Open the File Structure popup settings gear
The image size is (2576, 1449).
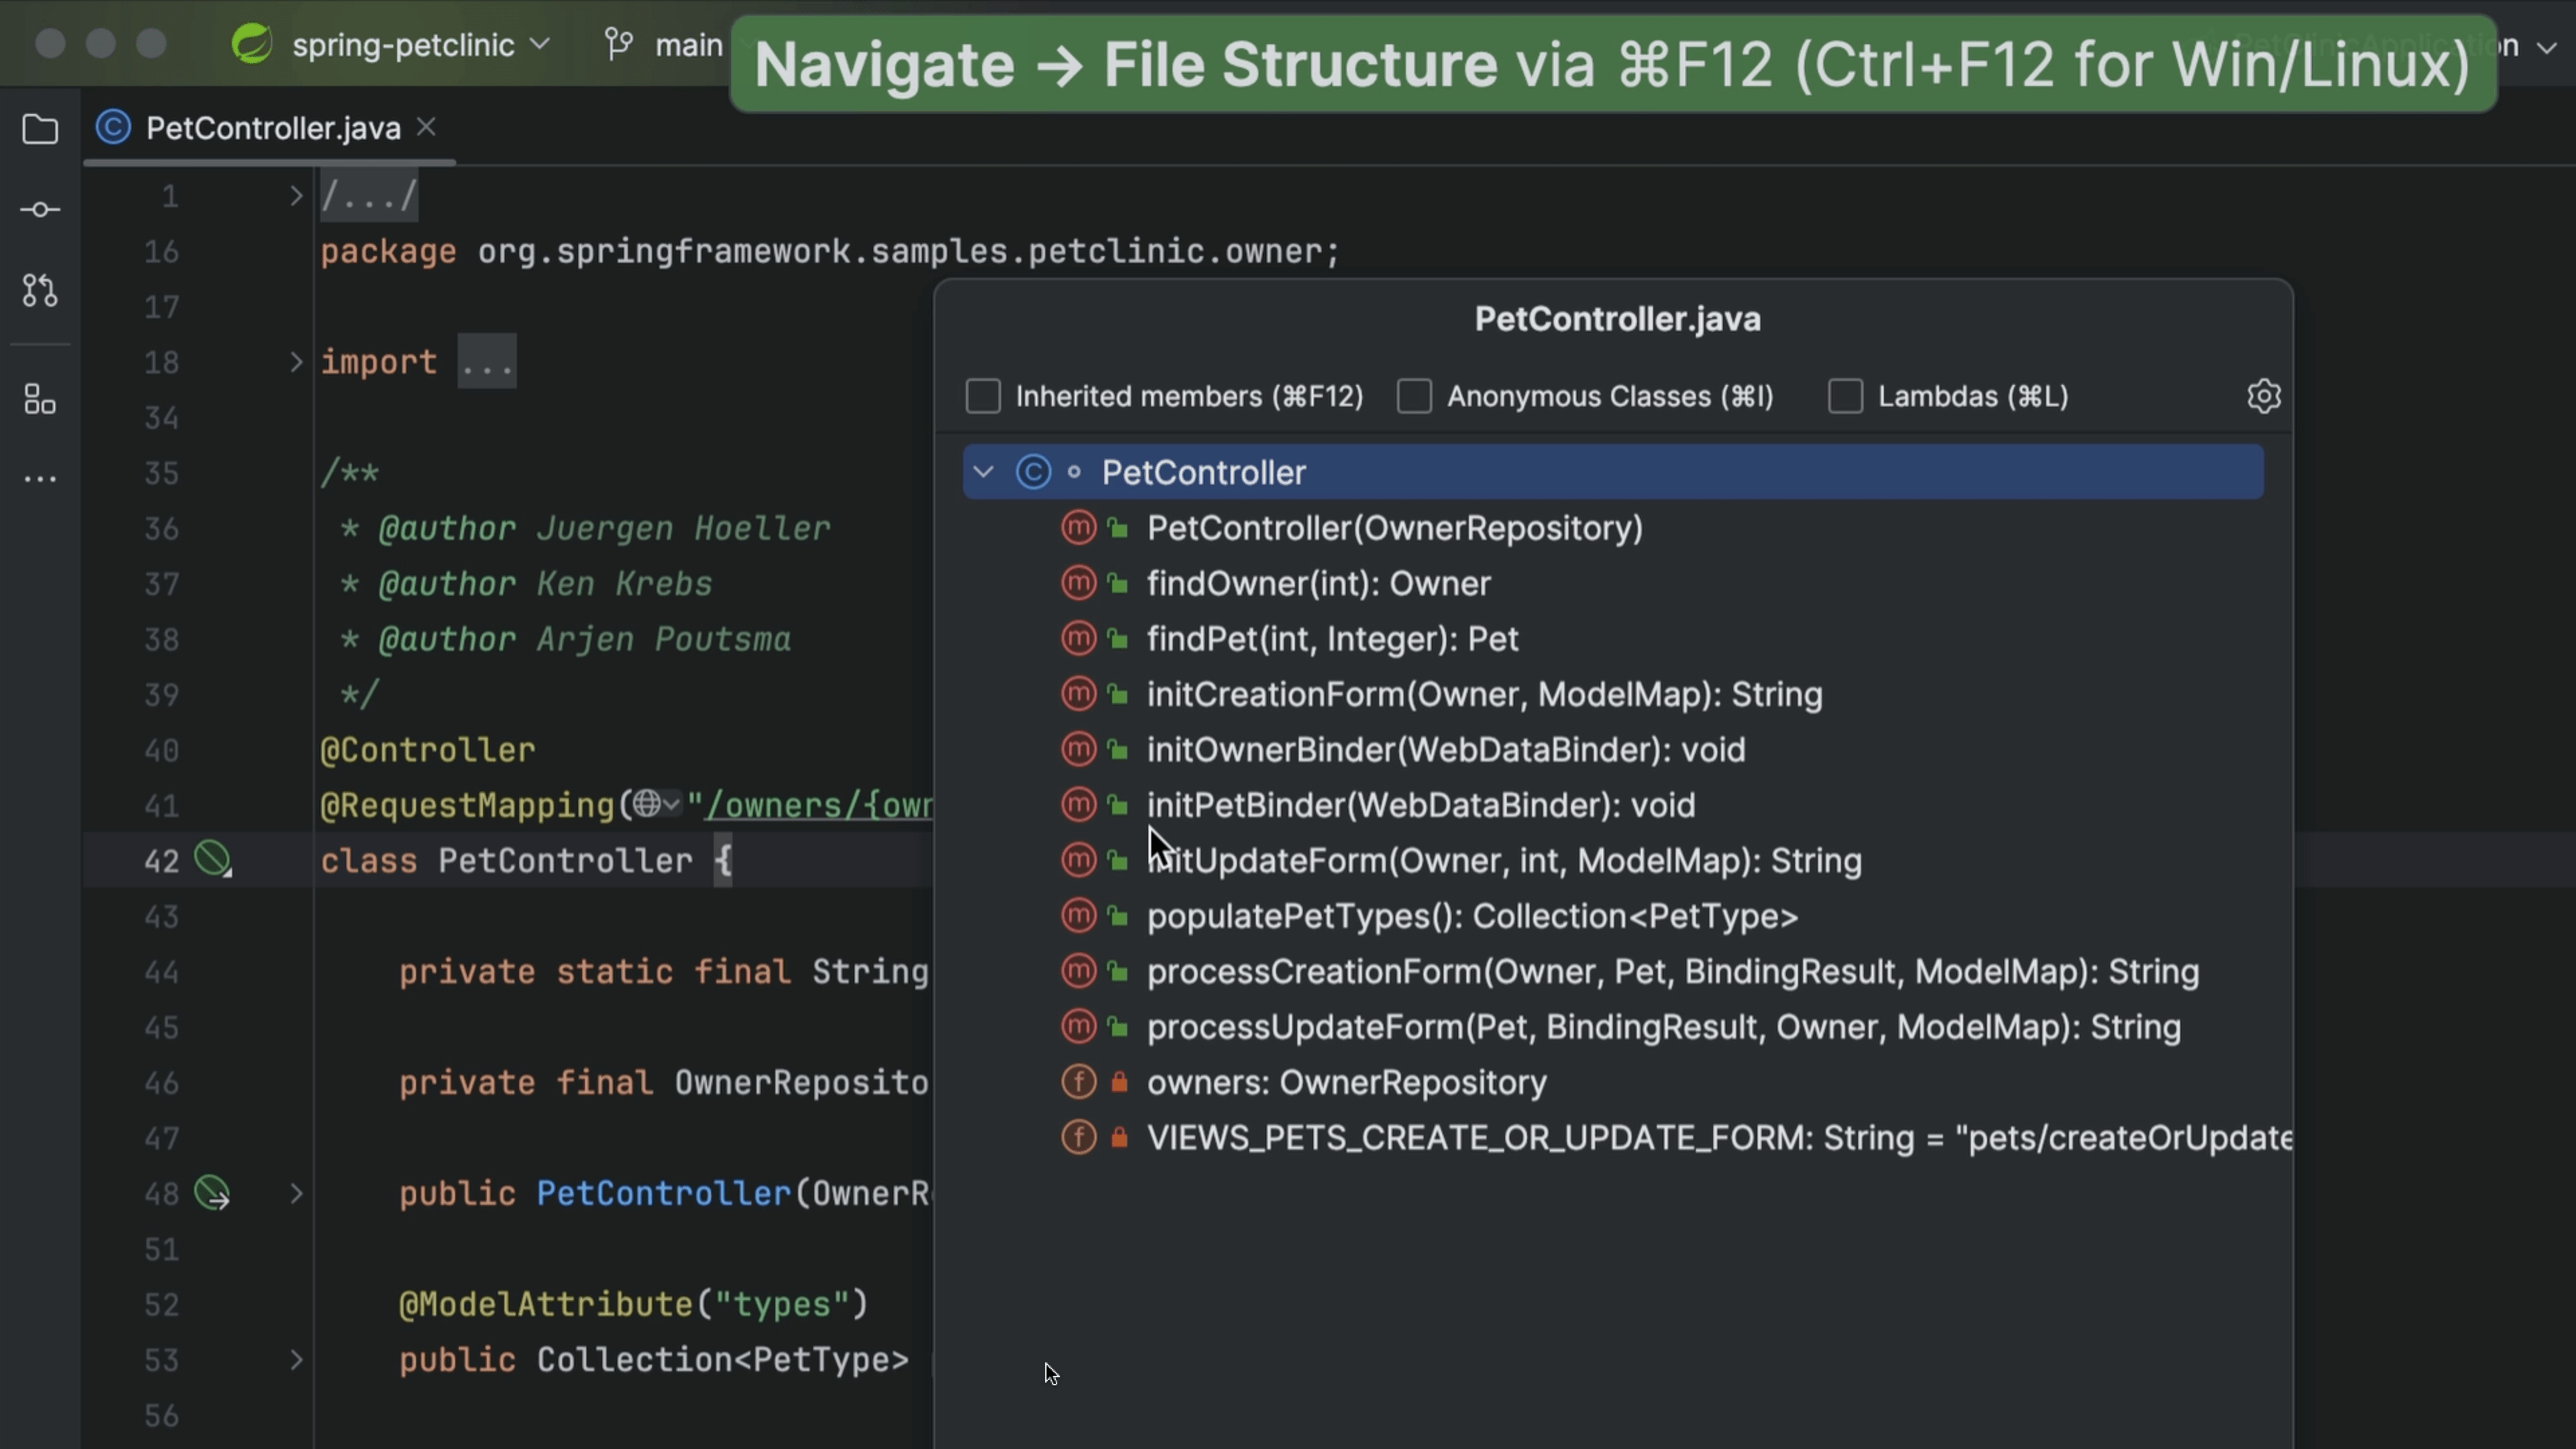(x=2264, y=395)
